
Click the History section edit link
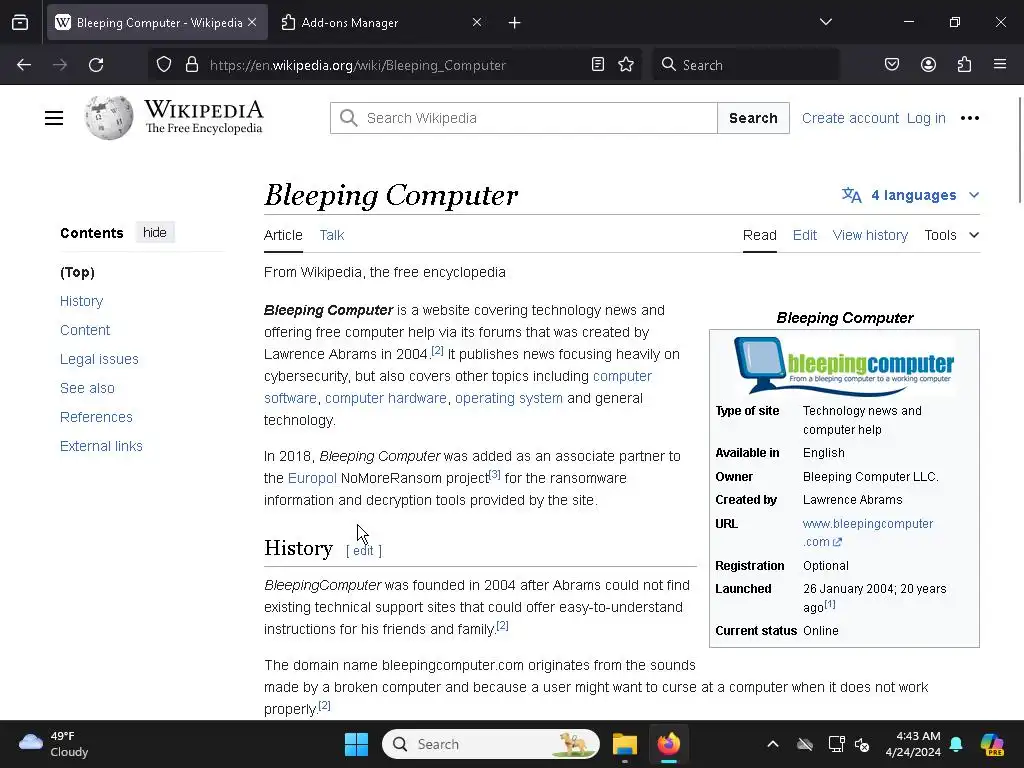tap(363, 551)
